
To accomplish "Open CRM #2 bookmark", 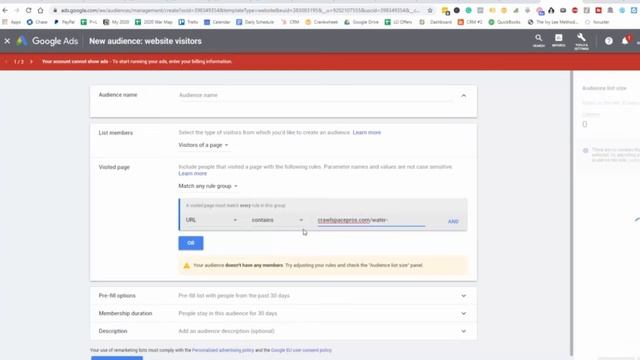I will [470, 22].
